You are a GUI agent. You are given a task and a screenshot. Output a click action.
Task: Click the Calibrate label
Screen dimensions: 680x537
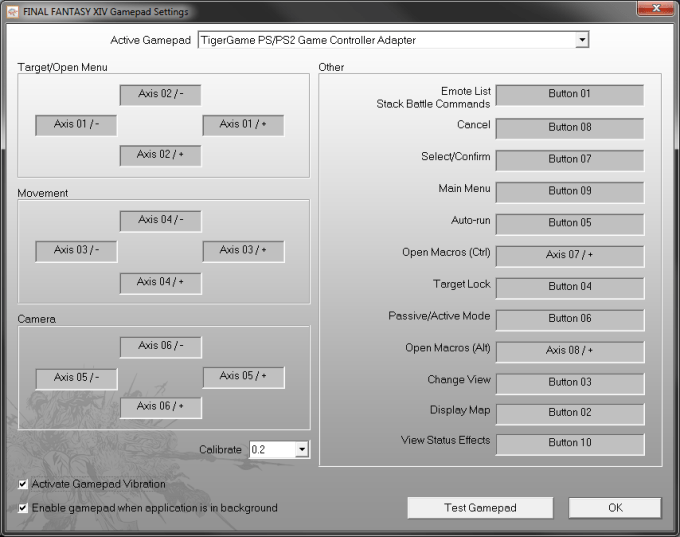tap(220, 450)
